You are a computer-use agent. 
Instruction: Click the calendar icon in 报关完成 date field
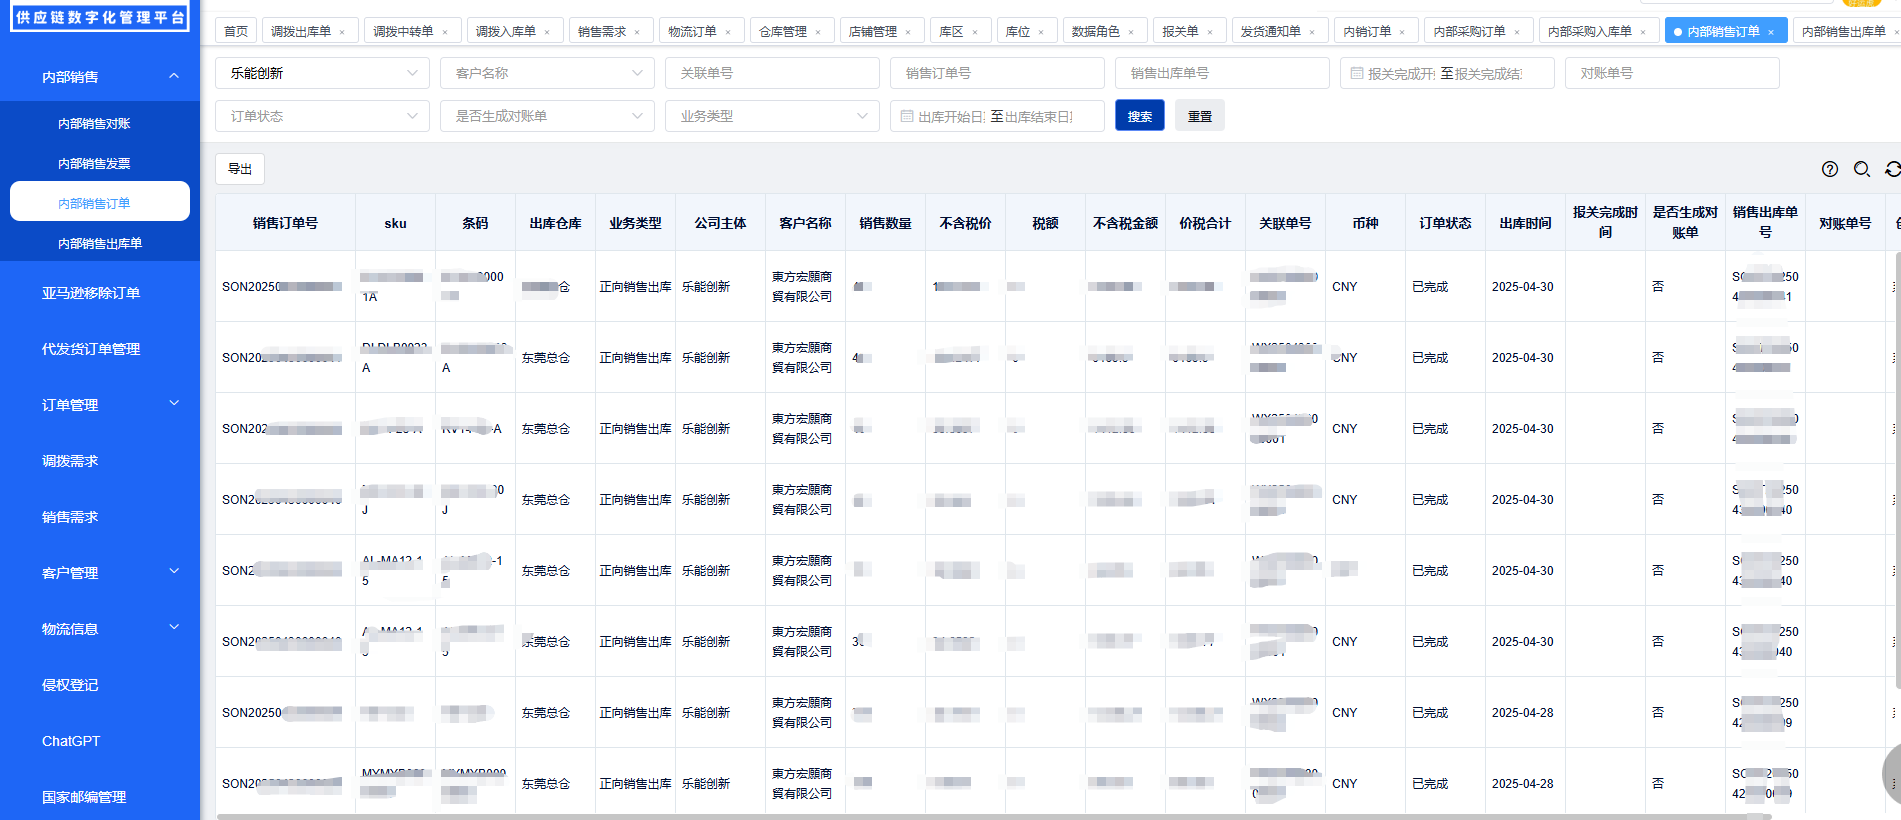[x=1357, y=73]
